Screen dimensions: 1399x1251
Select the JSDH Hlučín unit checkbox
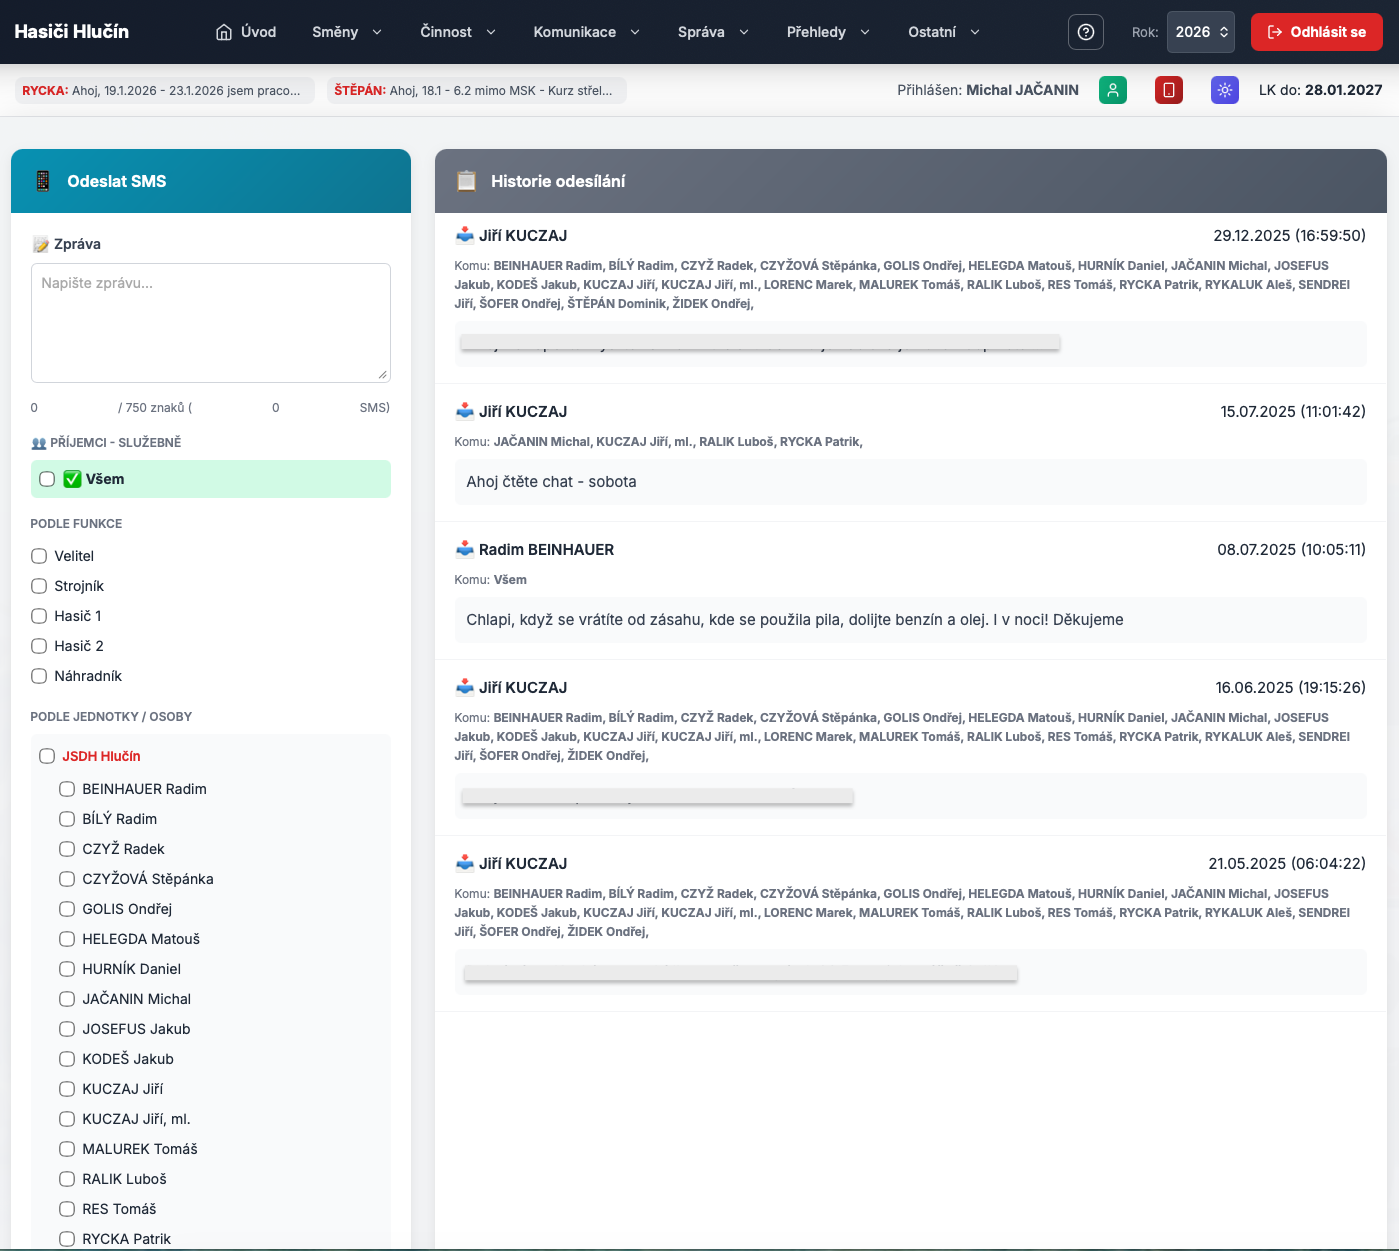point(47,756)
